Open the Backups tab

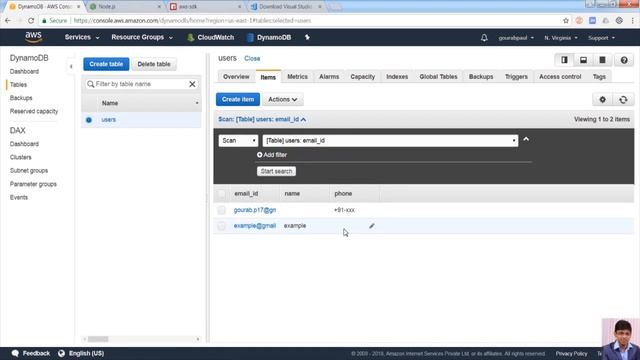481,77
